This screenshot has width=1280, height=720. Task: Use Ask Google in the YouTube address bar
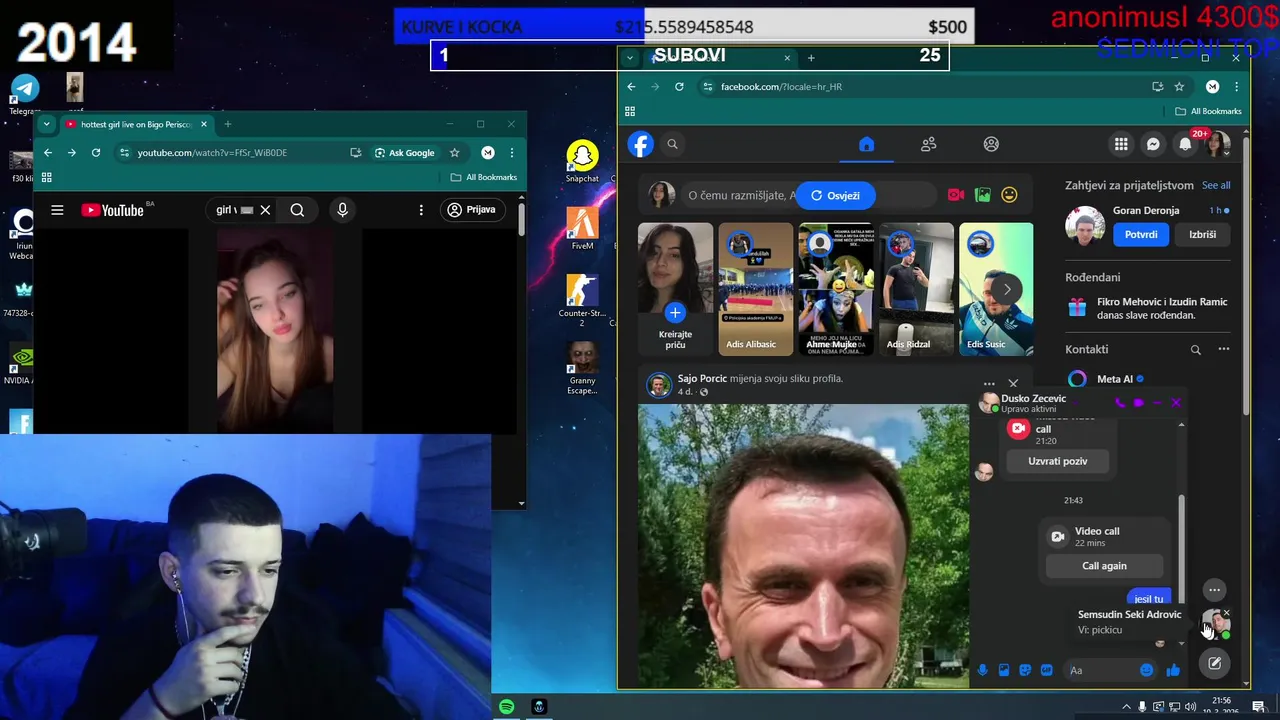(x=405, y=153)
